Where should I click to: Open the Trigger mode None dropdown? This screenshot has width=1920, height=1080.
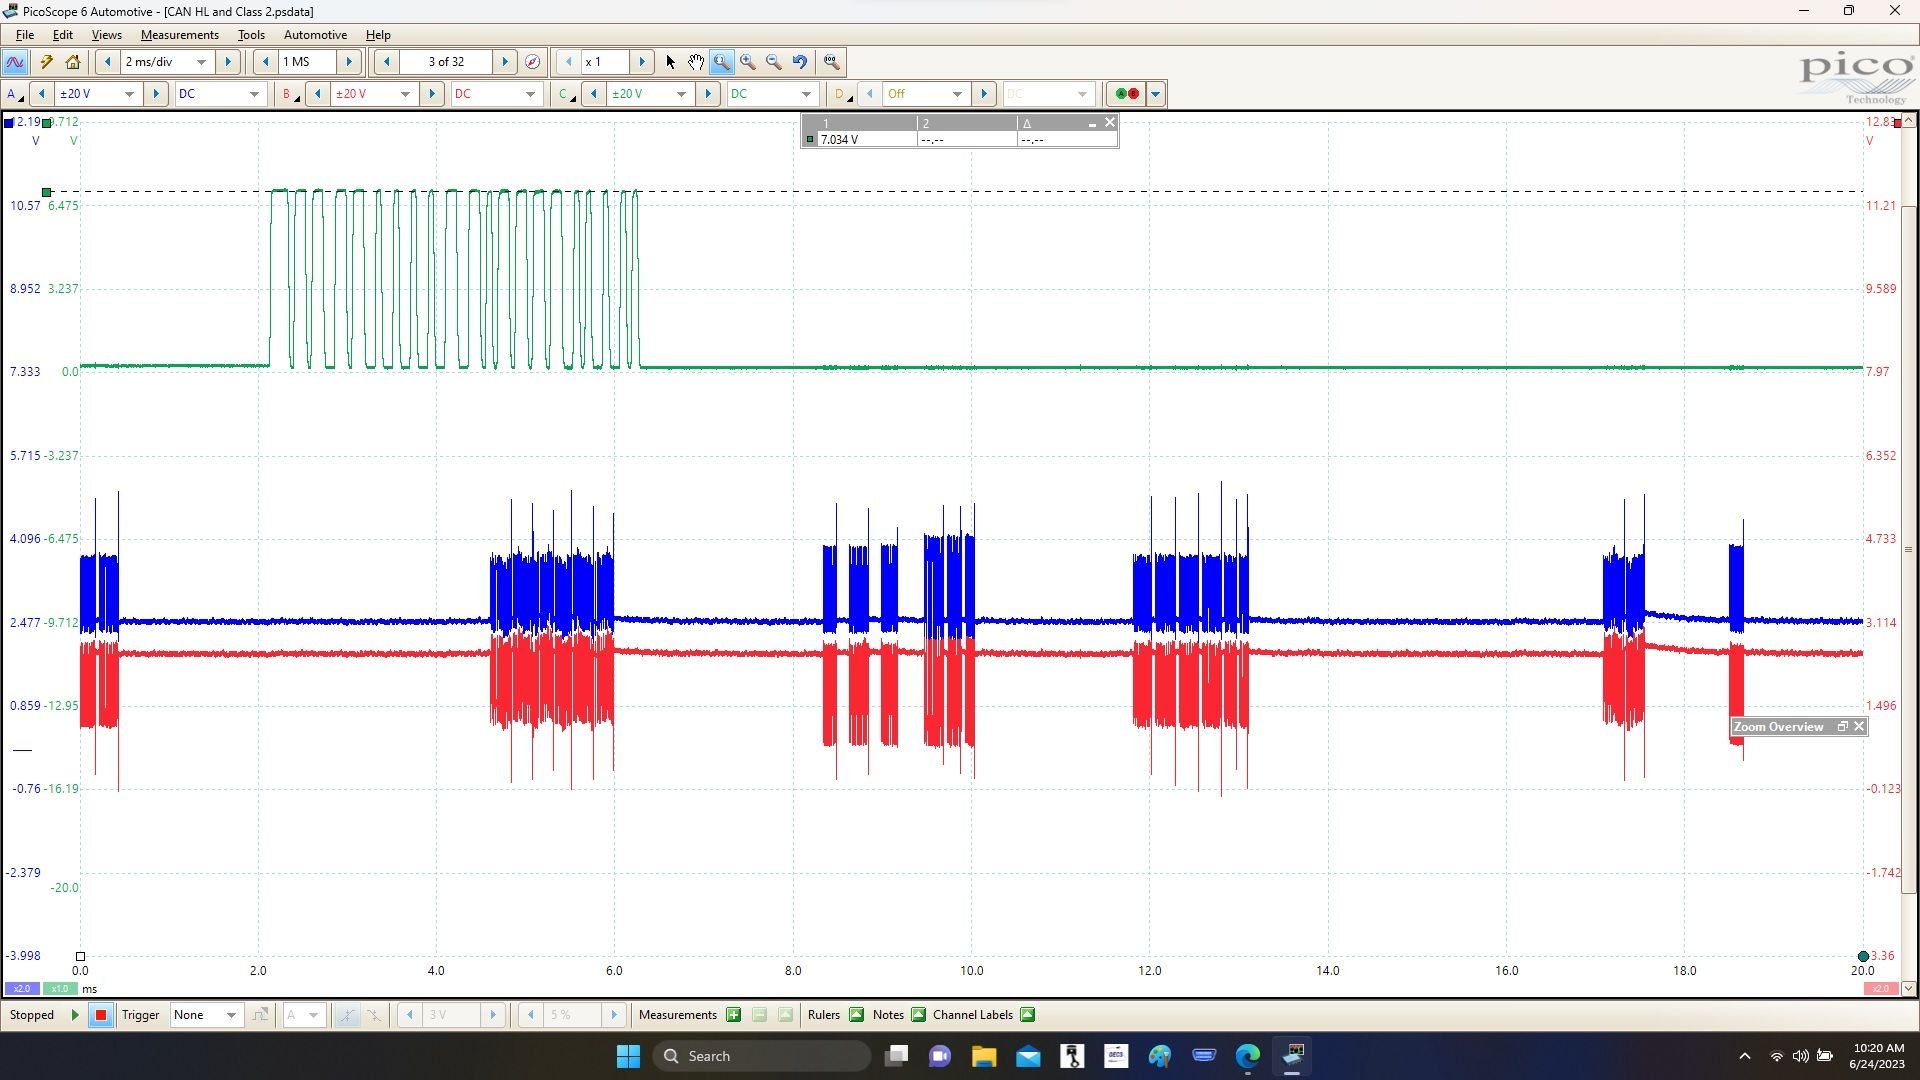pos(230,1015)
